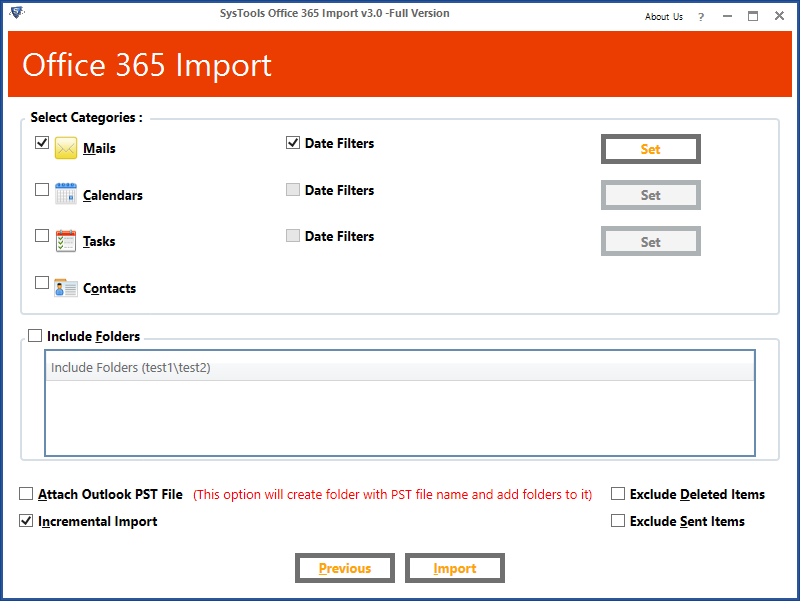Screen dimensions: 800x601
Task: Click the Select Categories group label
Action: tap(86, 117)
